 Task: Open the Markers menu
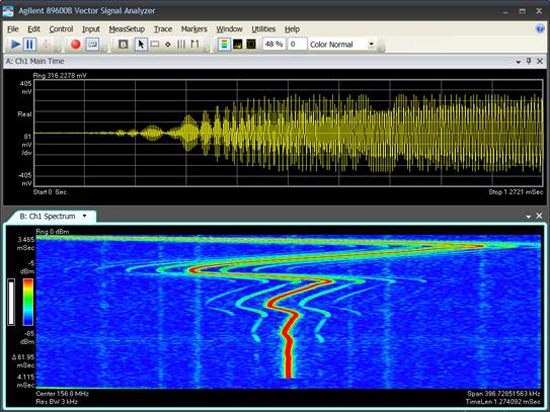click(x=194, y=29)
